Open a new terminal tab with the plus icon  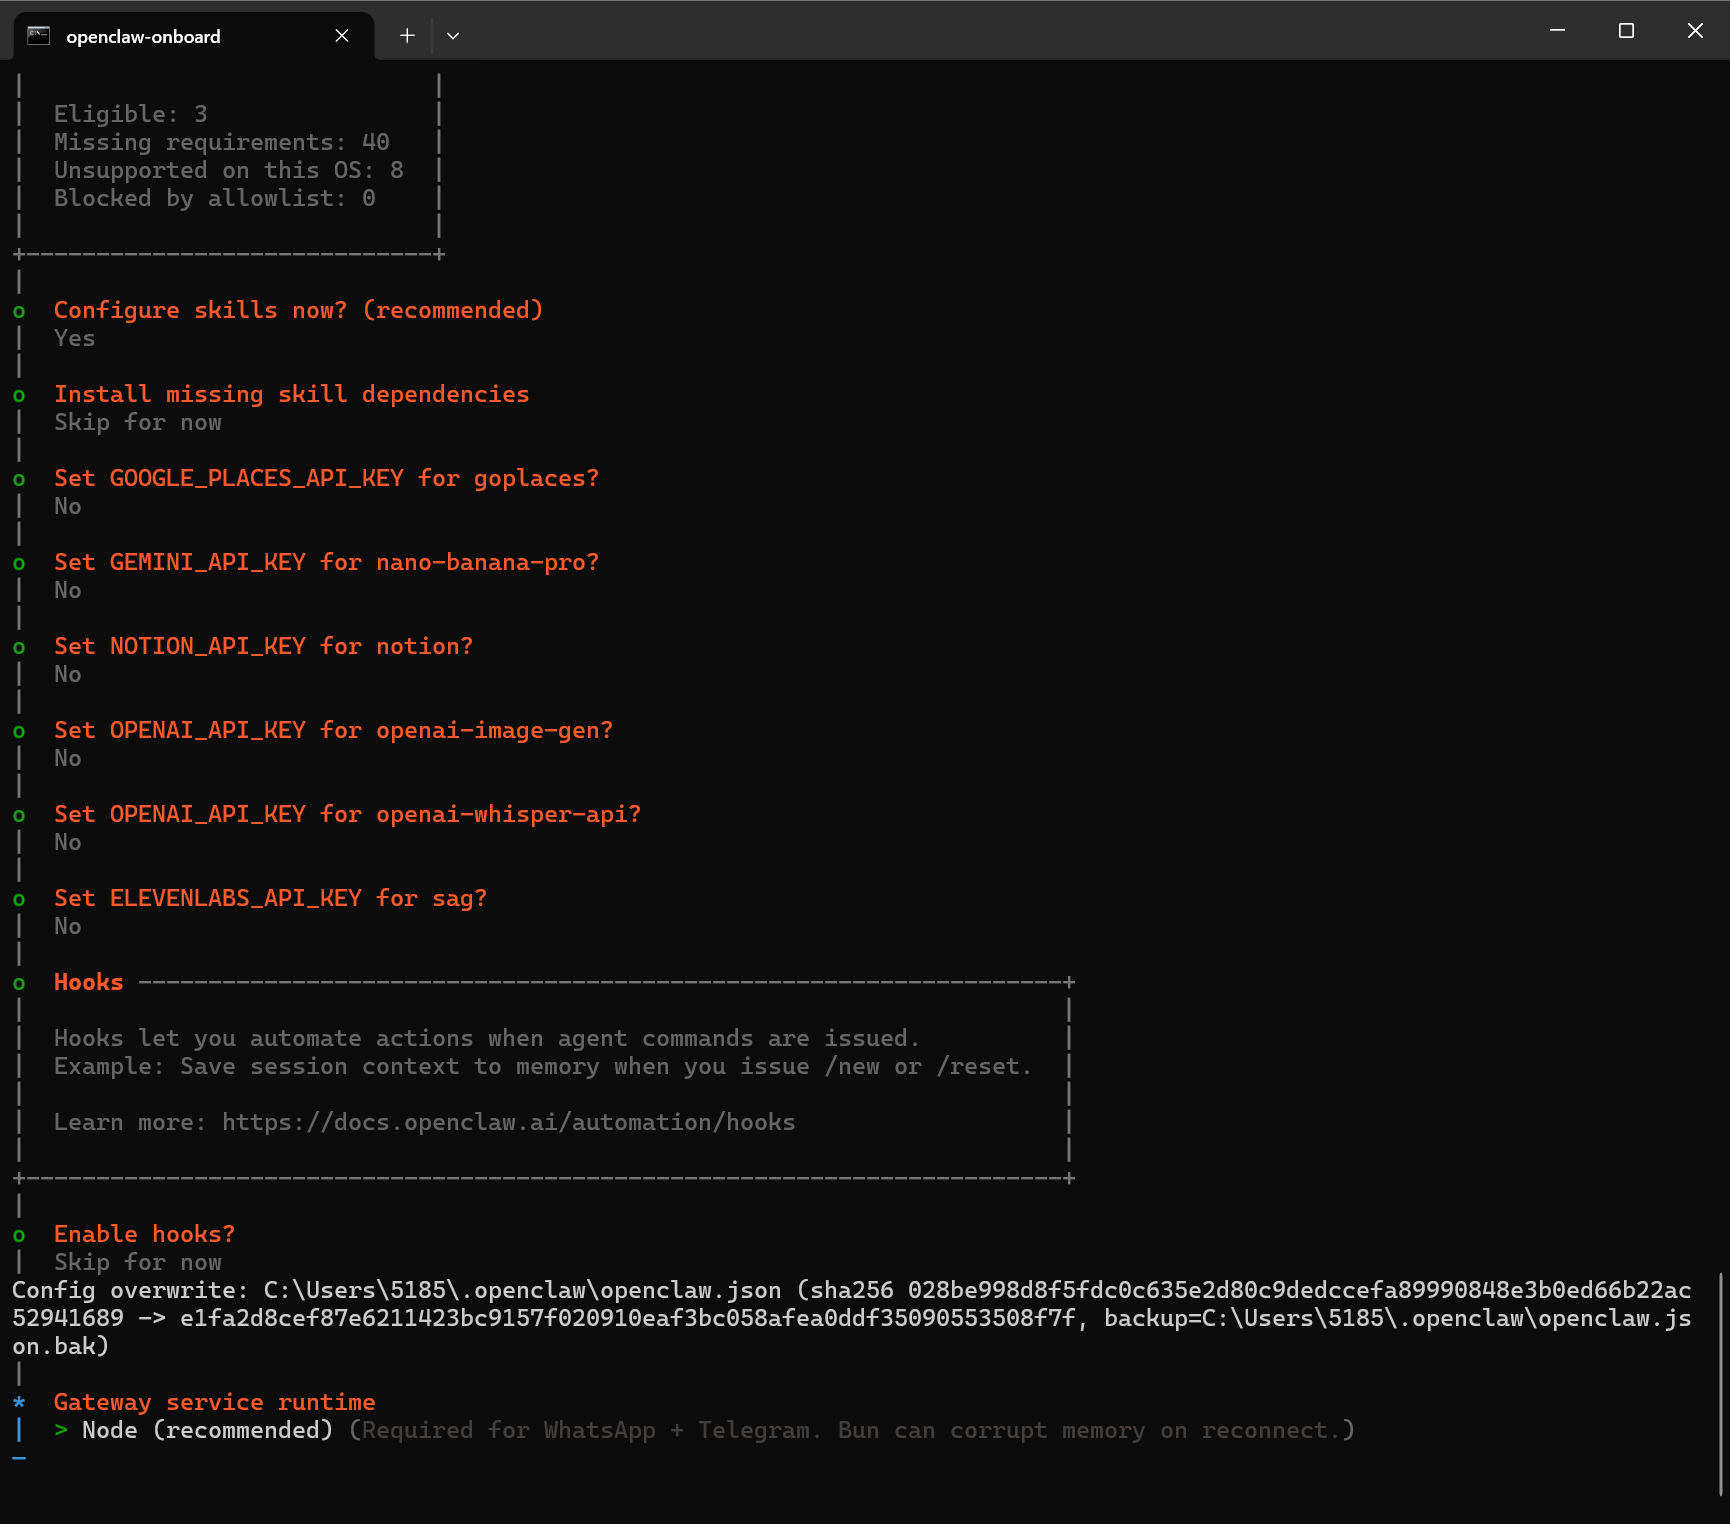tap(407, 36)
